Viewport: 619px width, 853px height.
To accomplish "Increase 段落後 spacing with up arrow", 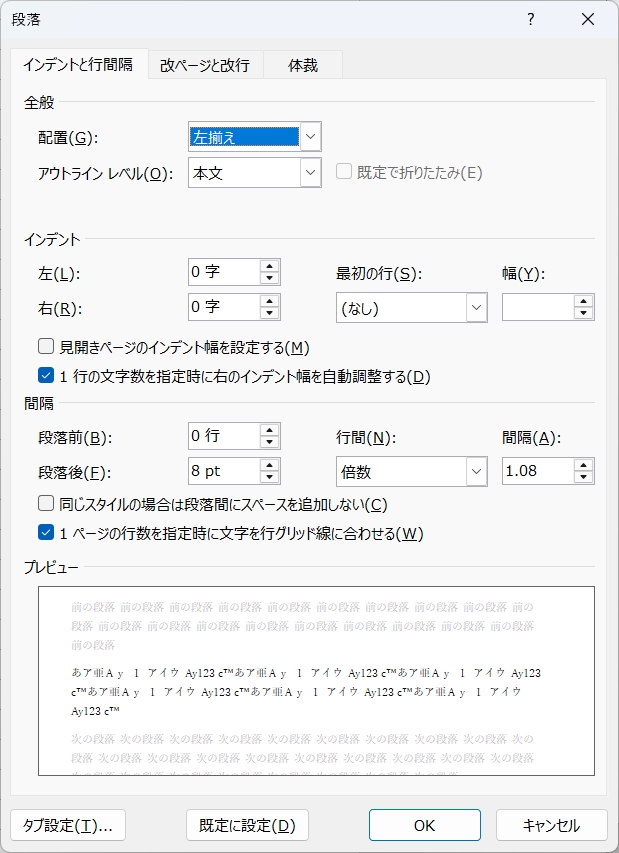I will pyautogui.click(x=269, y=465).
